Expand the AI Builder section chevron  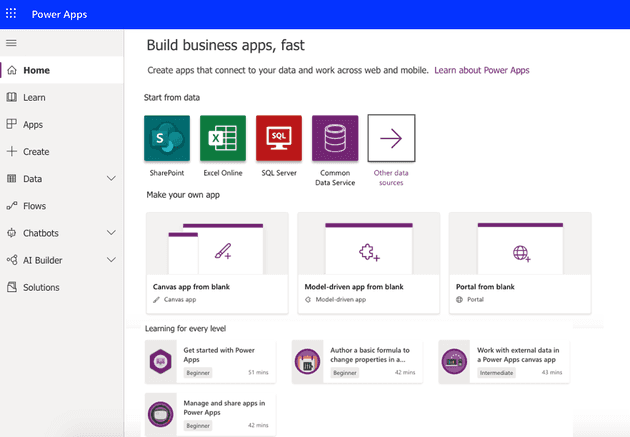[x=111, y=260]
